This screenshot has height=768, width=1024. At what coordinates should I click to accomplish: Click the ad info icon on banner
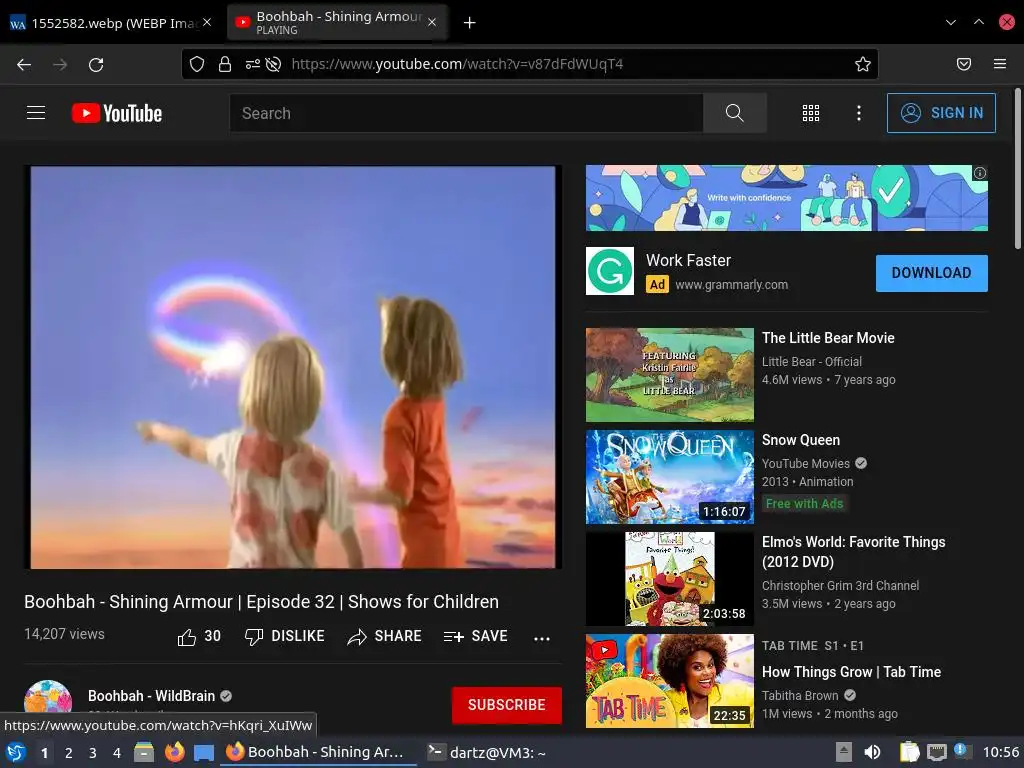(x=980, y=173)
